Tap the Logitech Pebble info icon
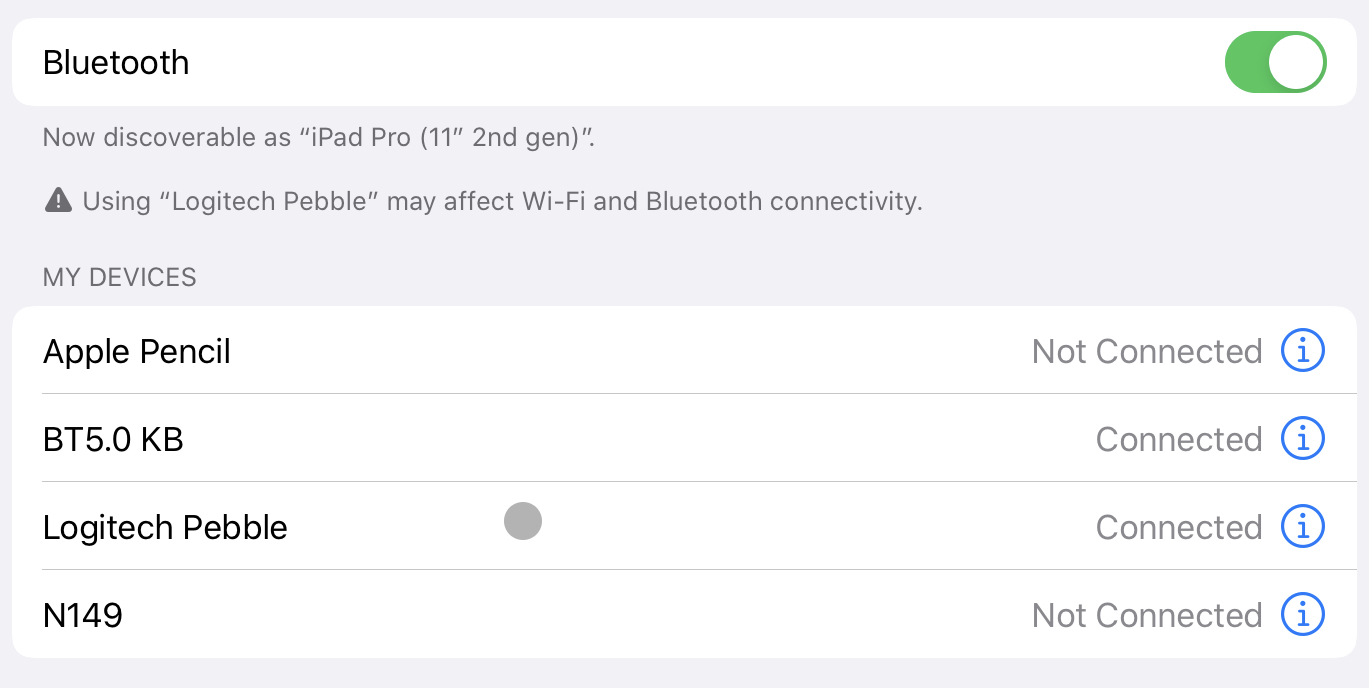 tap(1303, 527)
